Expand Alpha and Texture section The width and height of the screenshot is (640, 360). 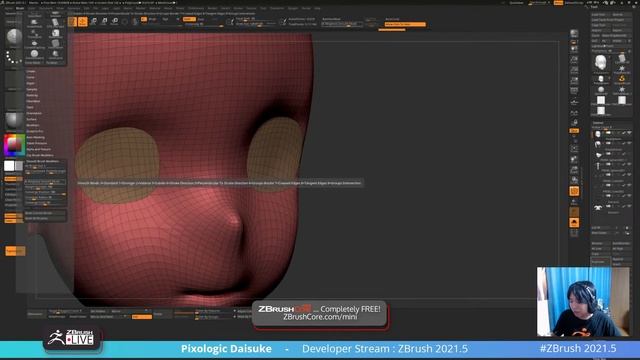(x=39, y=149)
